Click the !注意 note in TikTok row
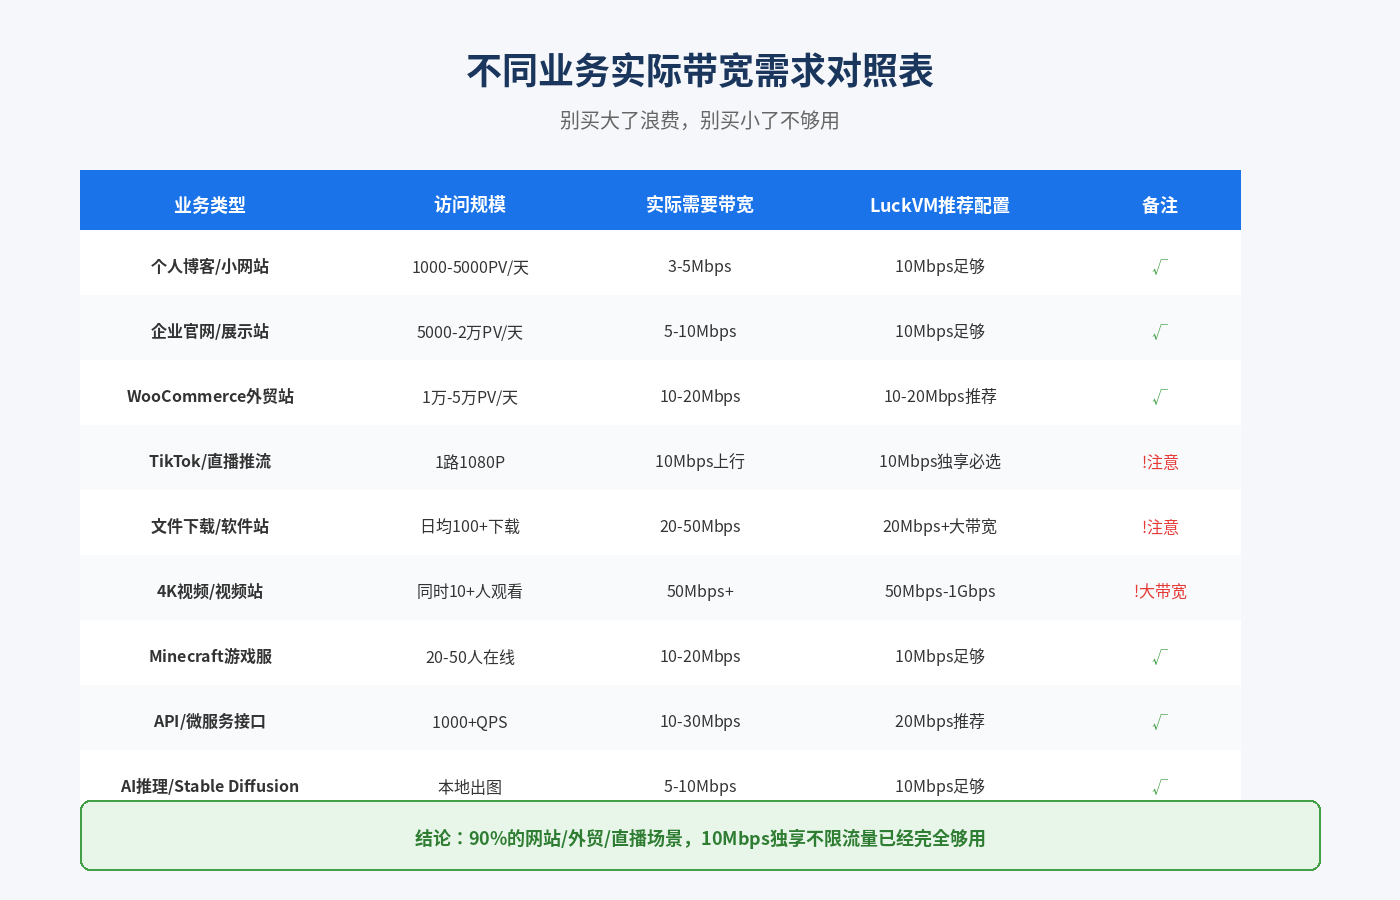This screenshot has width=1400, height=900. pos(1160,462)
